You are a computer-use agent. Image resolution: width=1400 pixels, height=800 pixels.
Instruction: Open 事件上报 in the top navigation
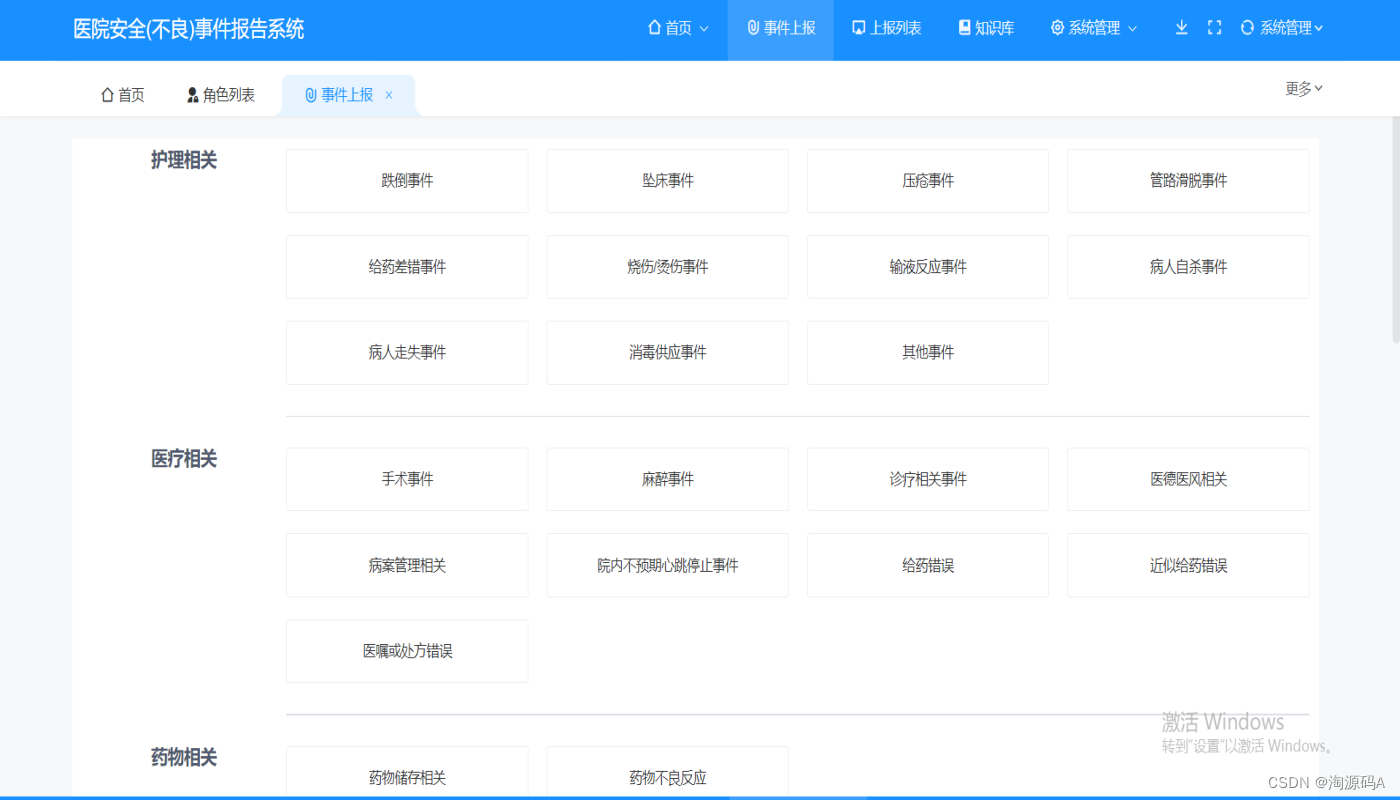781,30
